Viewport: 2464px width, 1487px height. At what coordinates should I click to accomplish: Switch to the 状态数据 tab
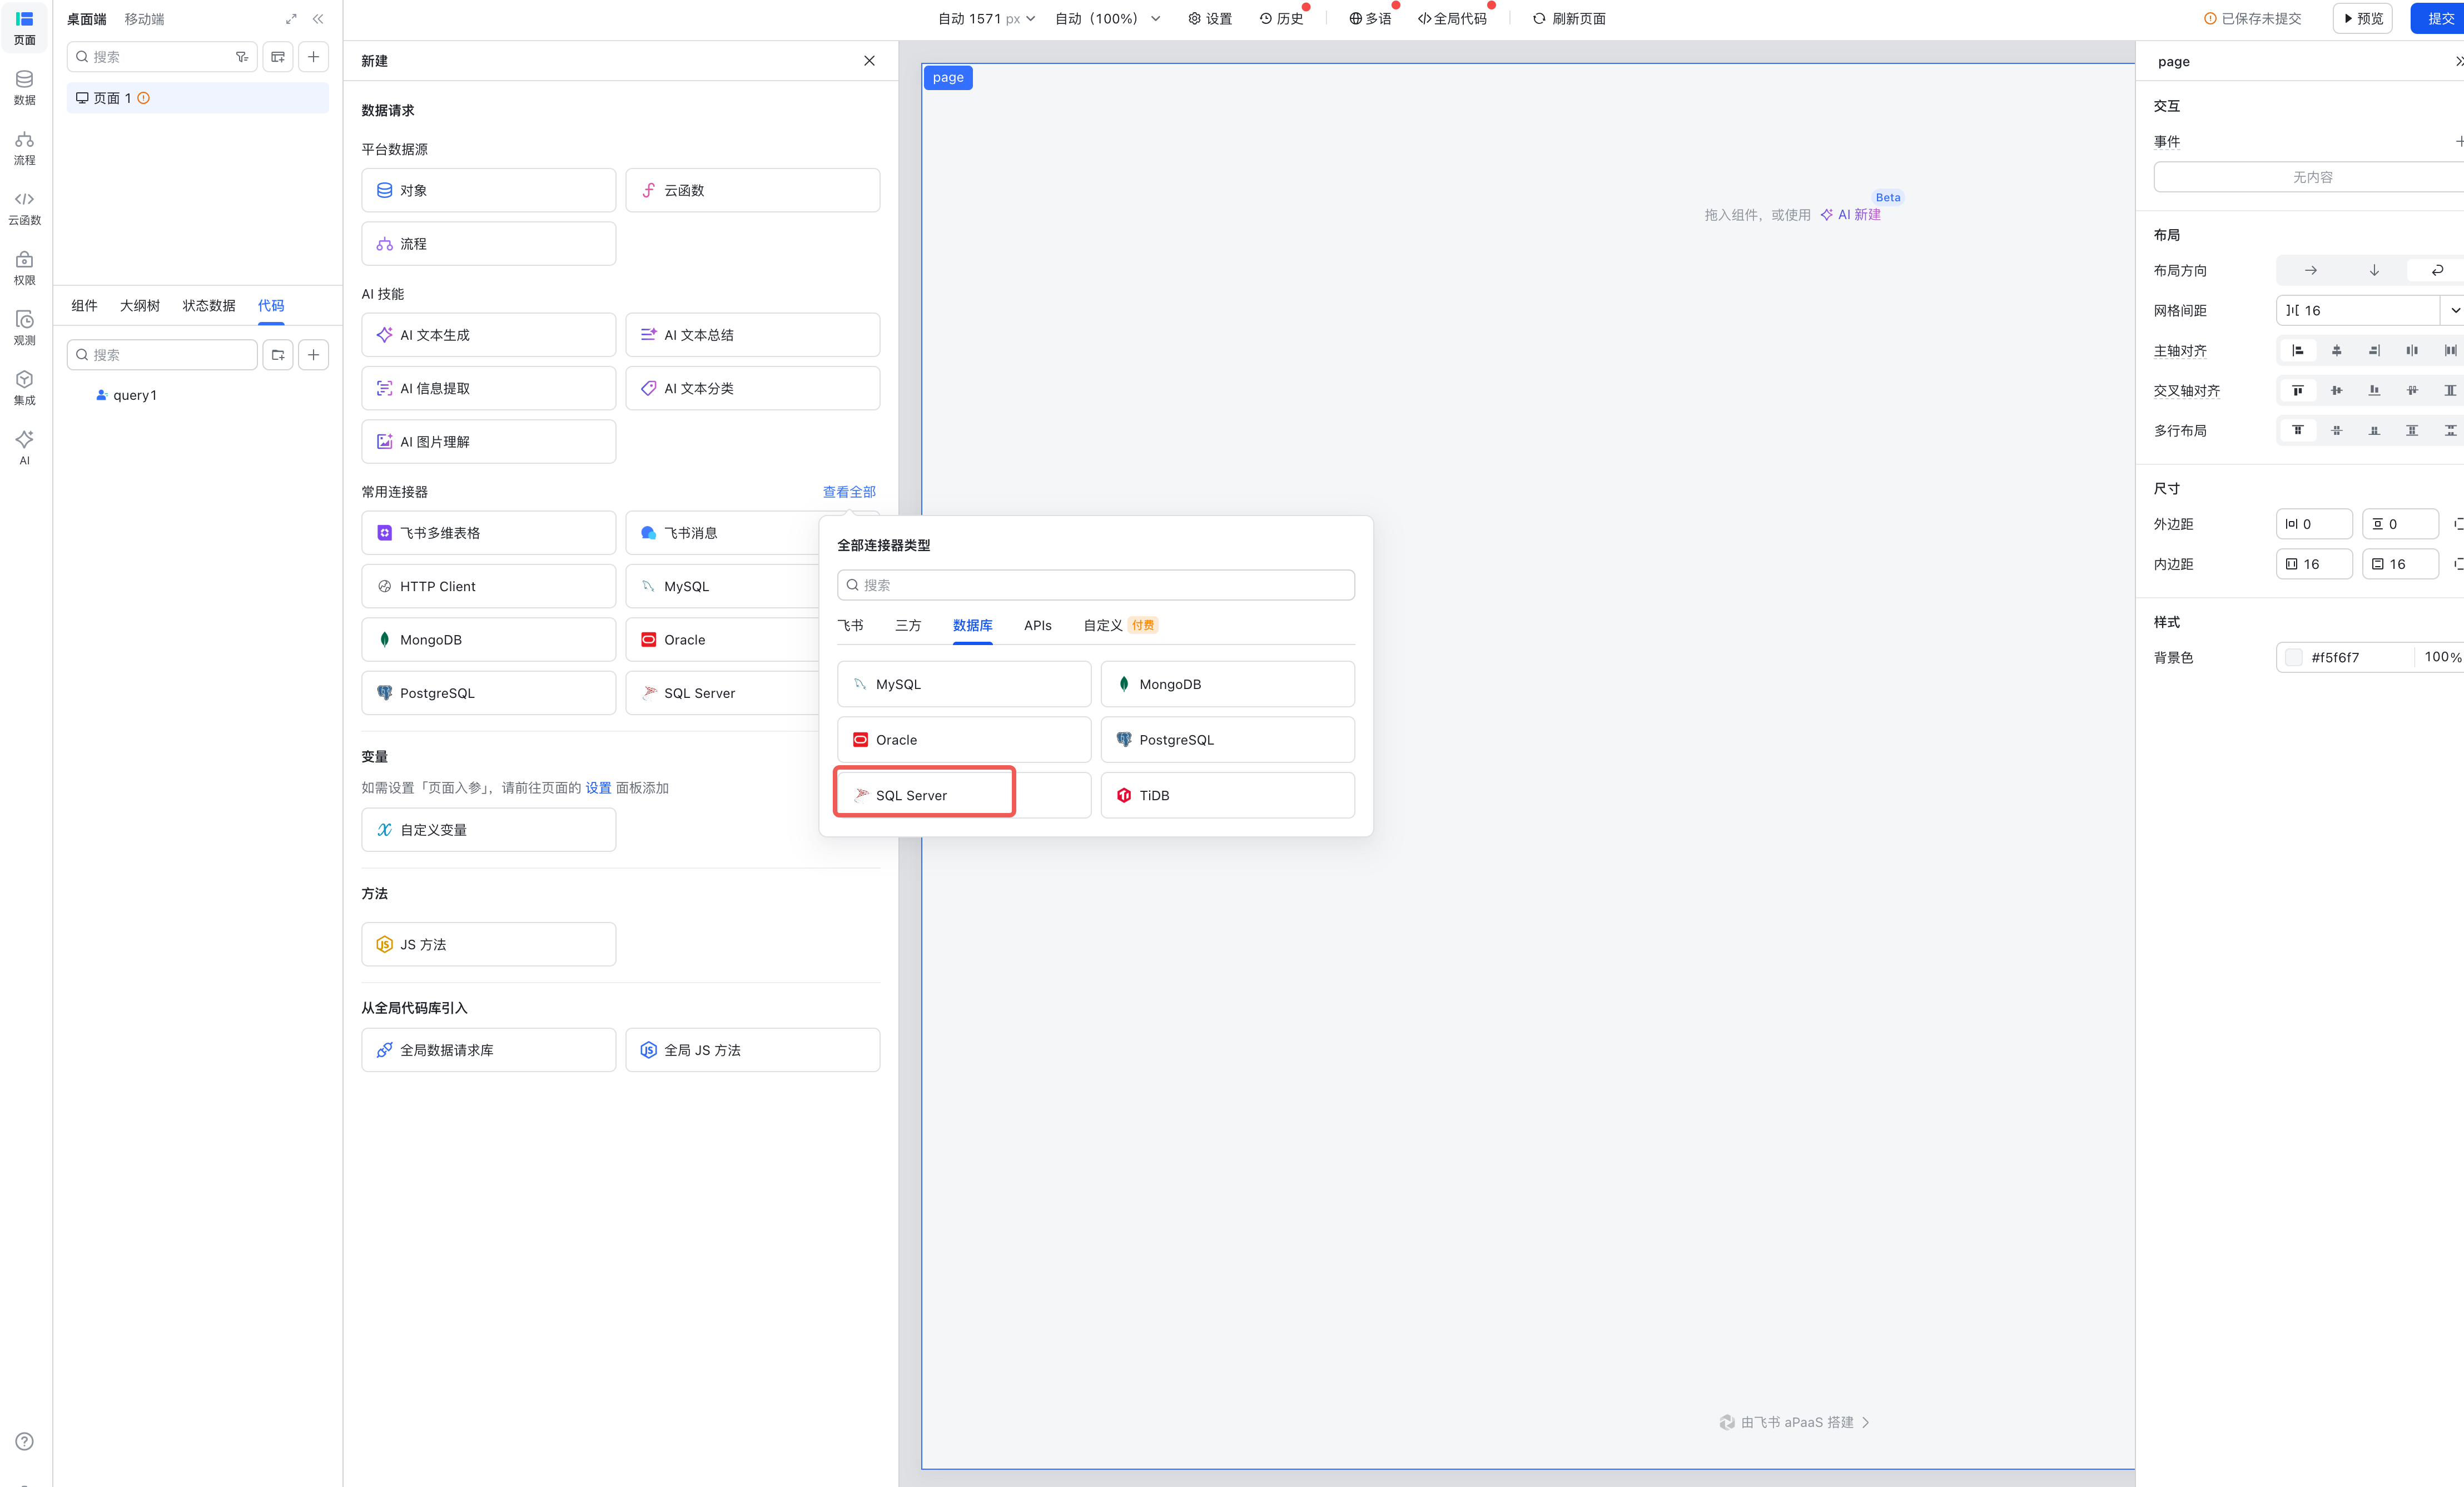208,305
